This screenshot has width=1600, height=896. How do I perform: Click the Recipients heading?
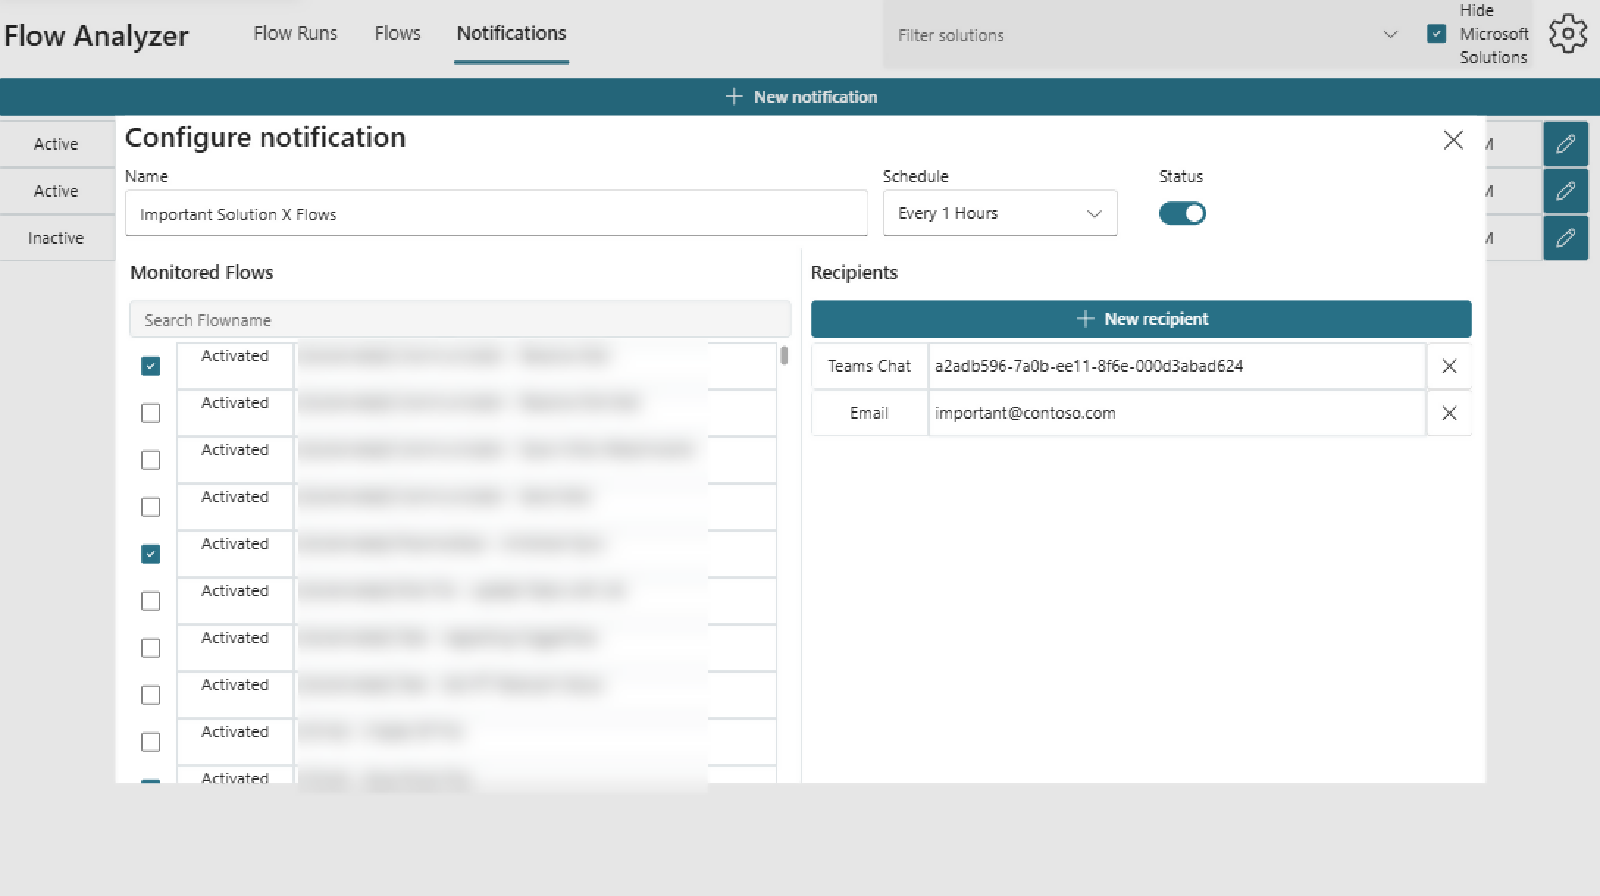[854, 272]
